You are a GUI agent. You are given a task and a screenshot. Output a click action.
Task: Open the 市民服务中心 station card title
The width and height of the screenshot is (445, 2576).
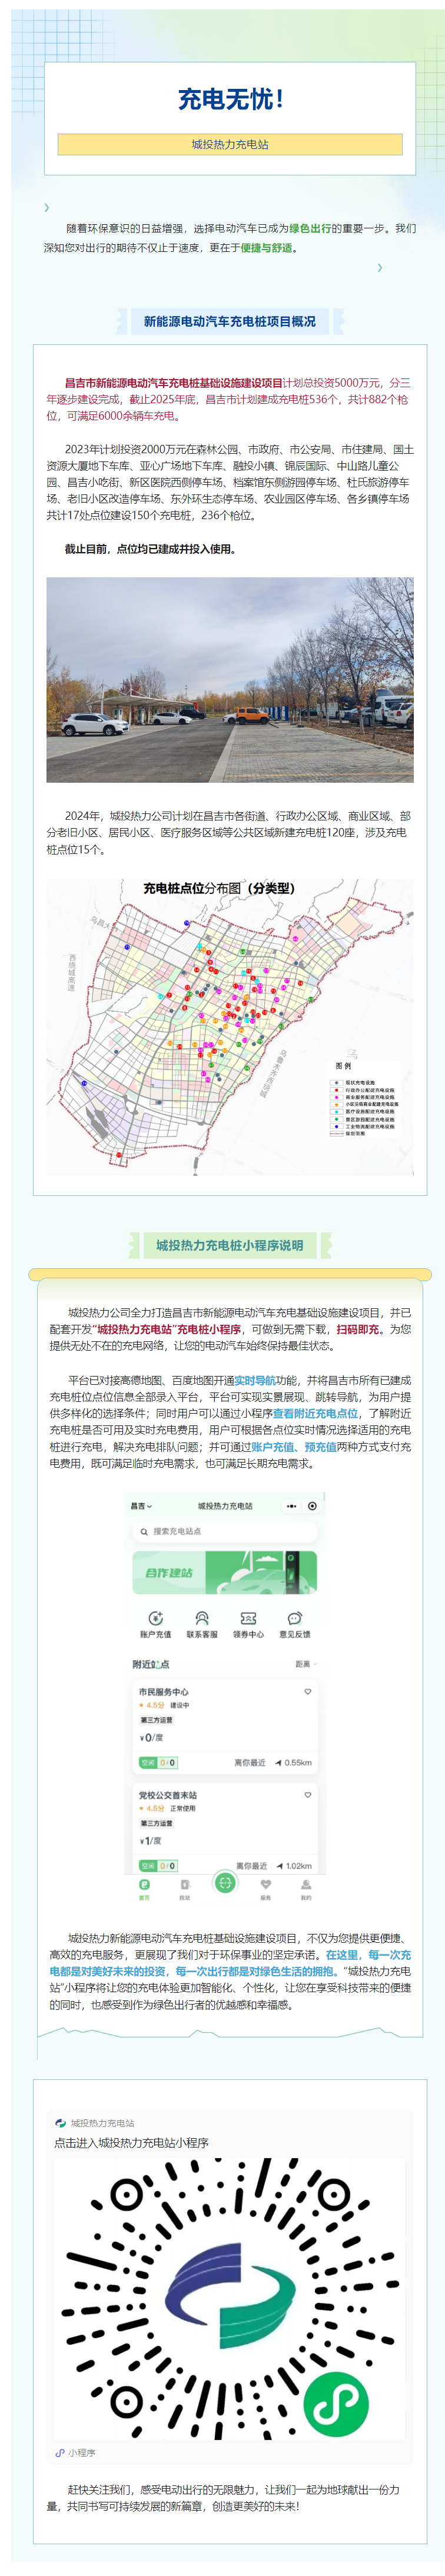click(164, 1692)
